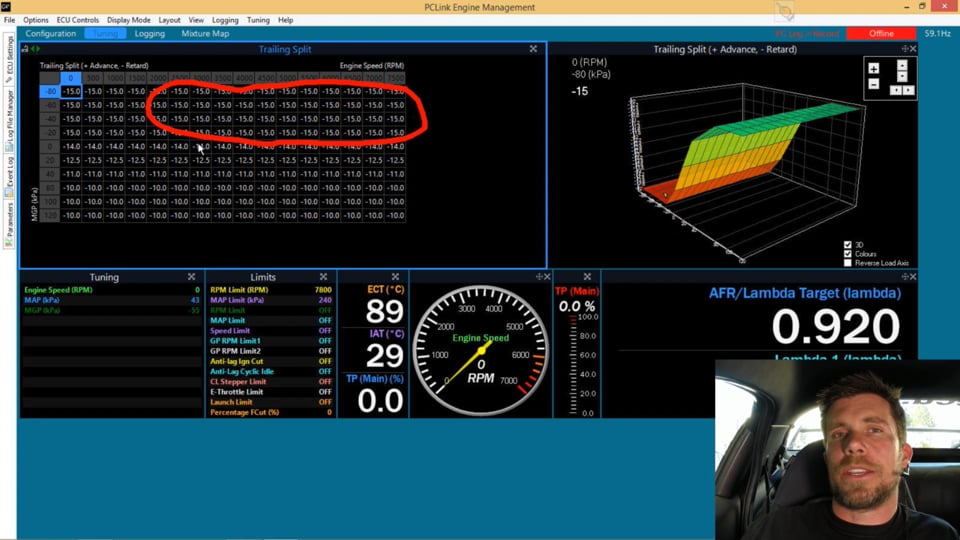This screenshot has width=960, height=540.
Task: Select Engine Speed (RPM) row in Tuning panel
Action: coord(112,290)
